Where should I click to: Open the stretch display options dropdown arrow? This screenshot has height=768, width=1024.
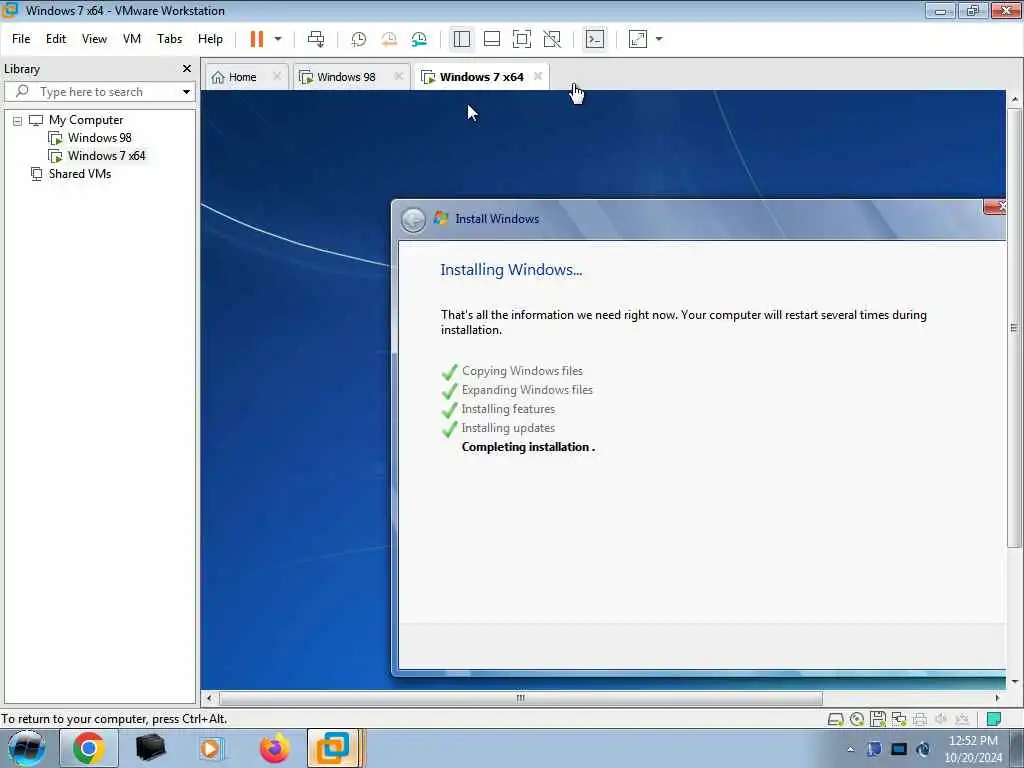[659, 39]
